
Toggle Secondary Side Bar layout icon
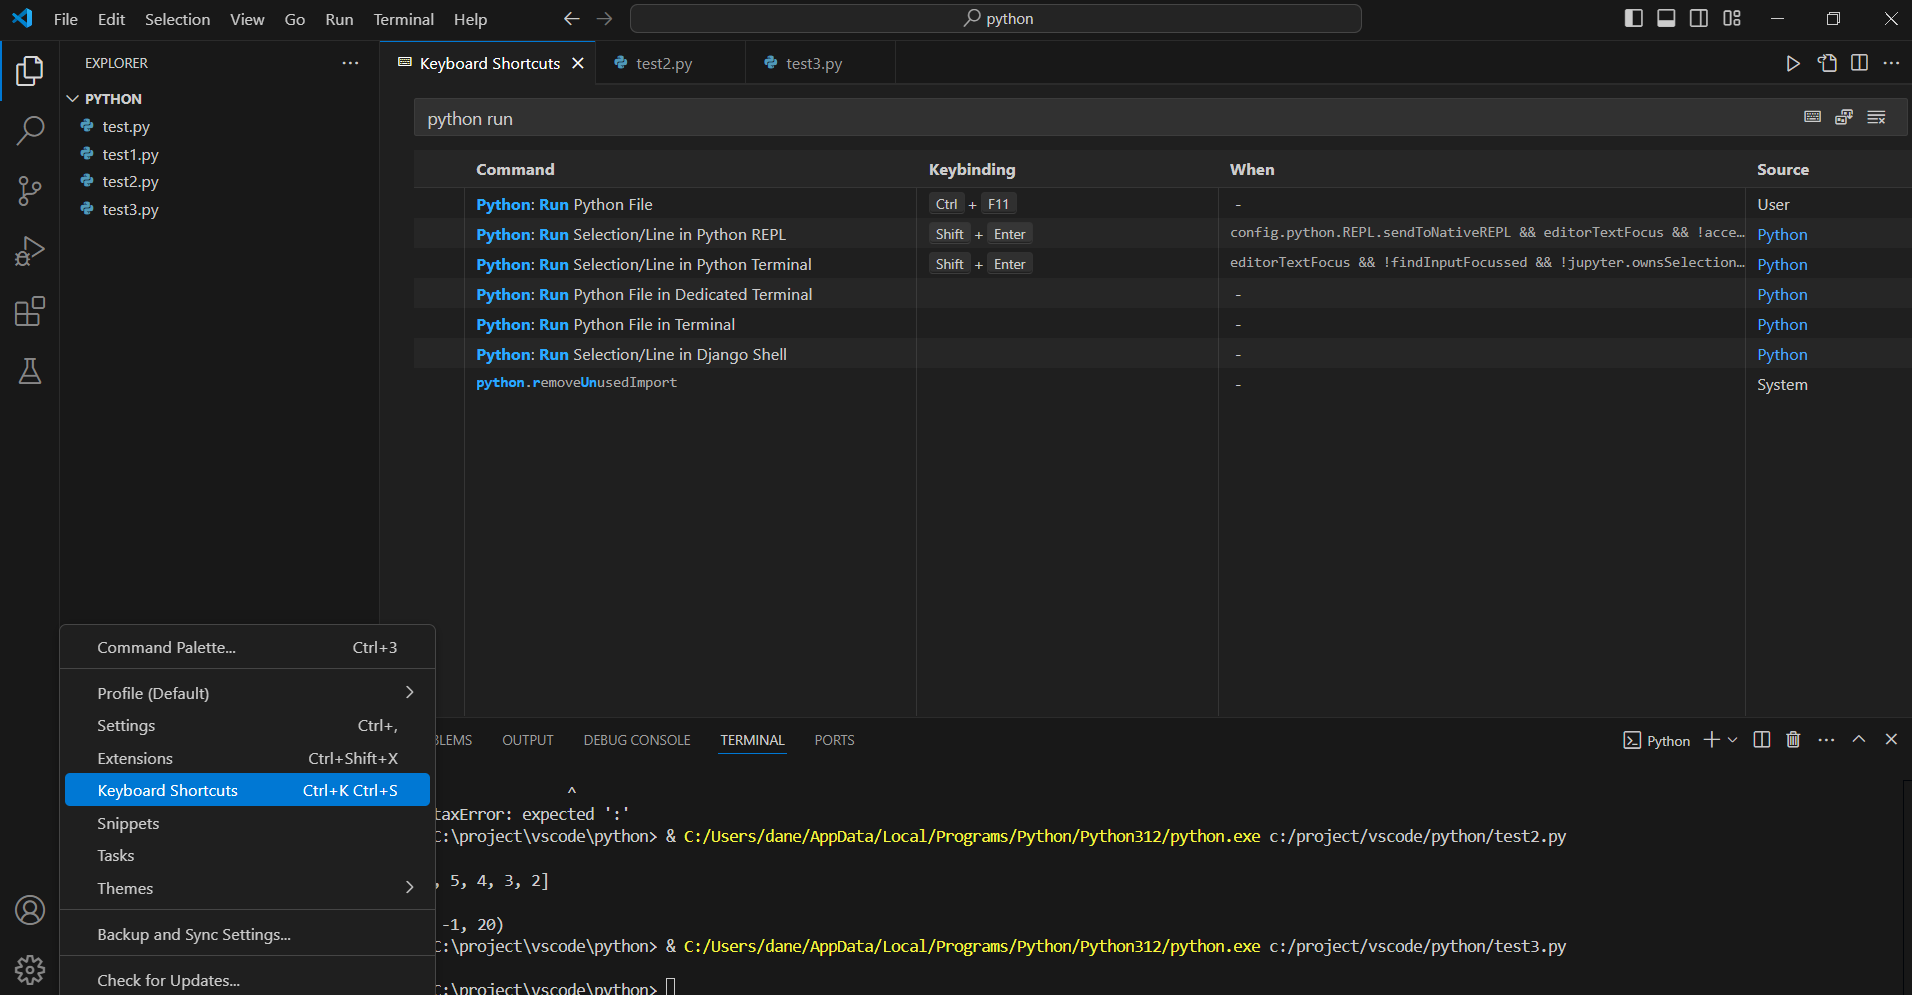[1699, 18]
